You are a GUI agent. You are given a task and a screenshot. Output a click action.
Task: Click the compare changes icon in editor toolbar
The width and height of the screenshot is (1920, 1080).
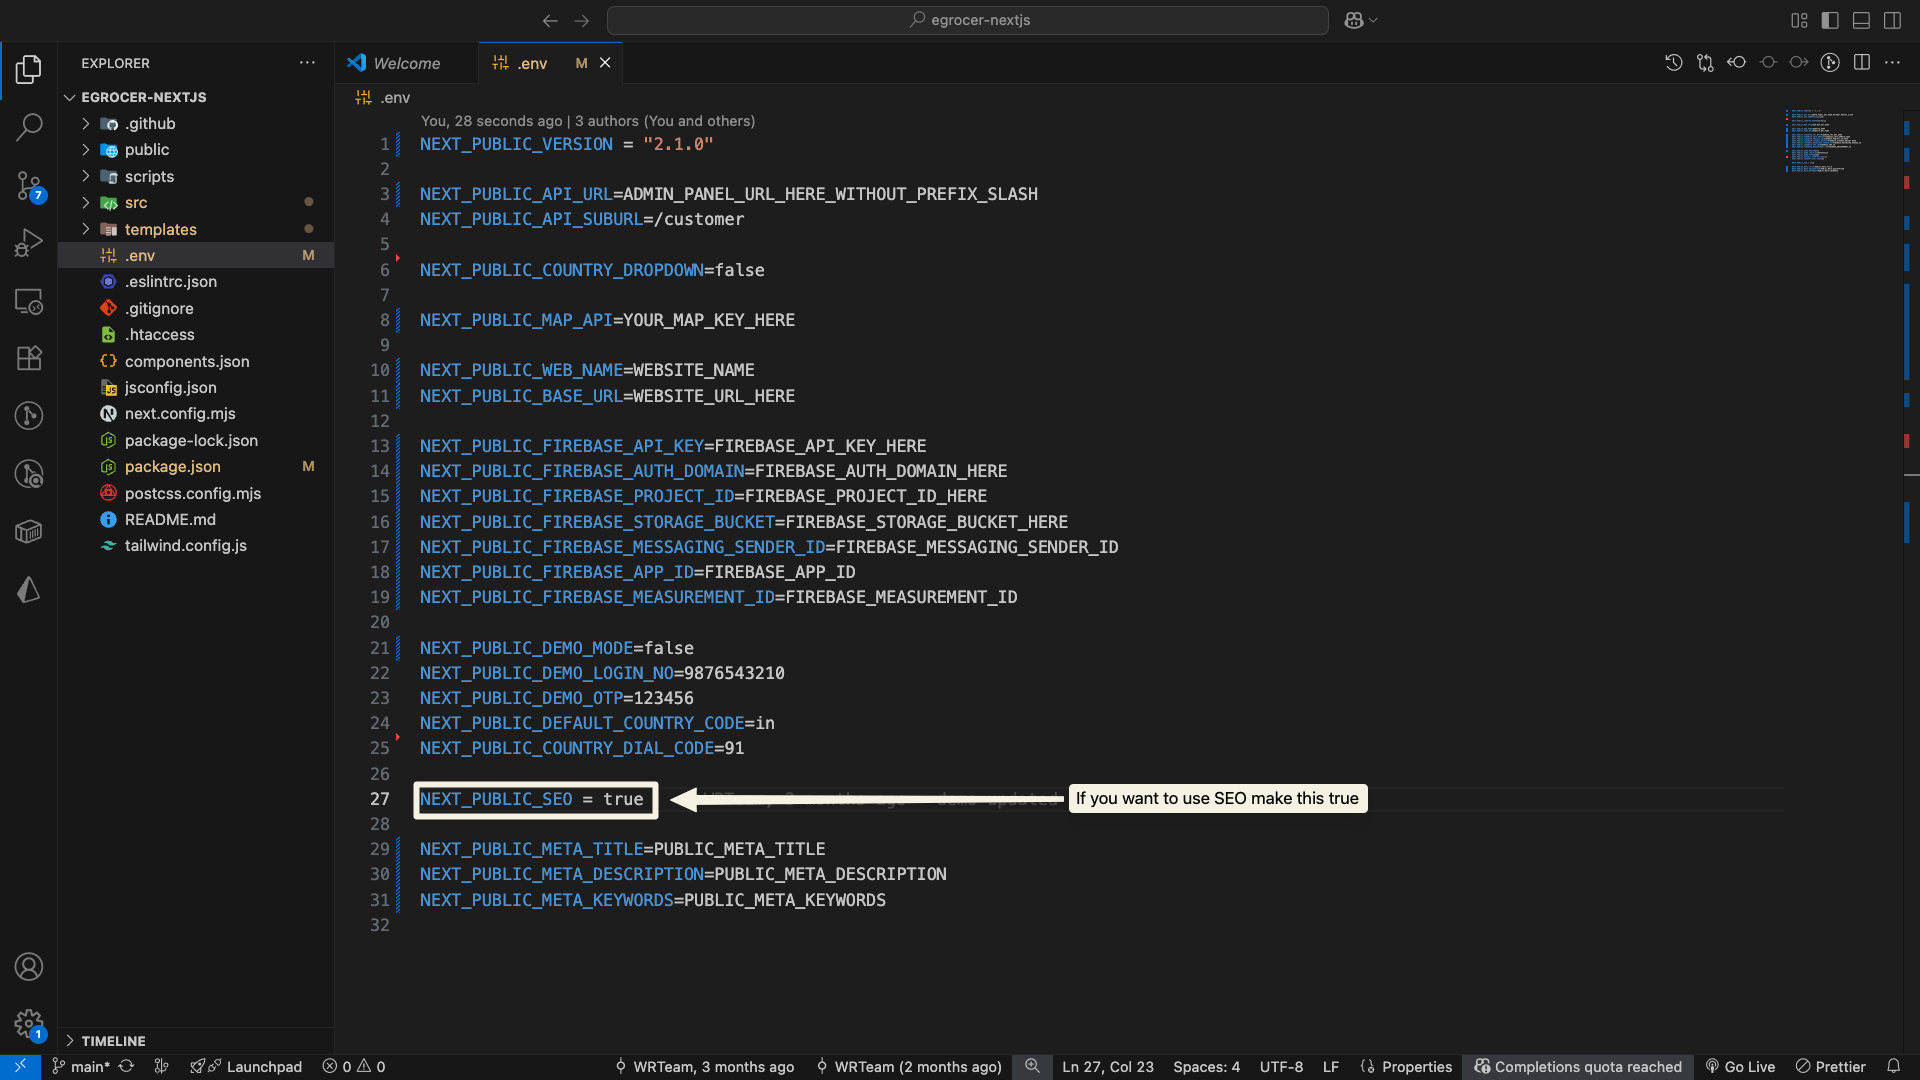(1705, 63)
